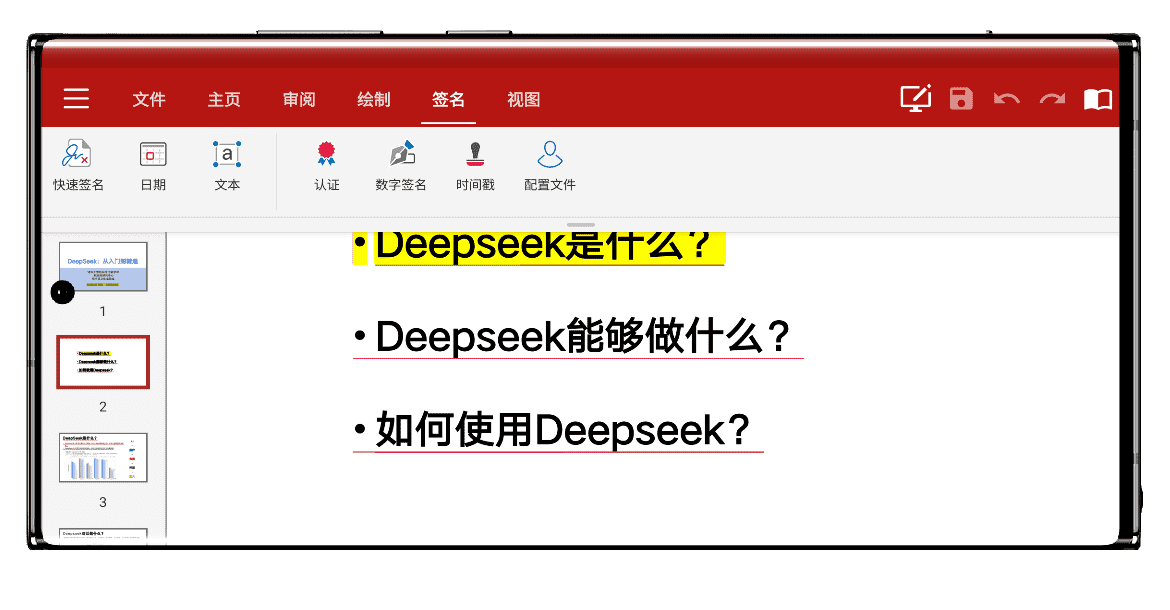The height and width of the screenshot is (610, 1170).
Task: Open page 1 thumbnail
Action: pos(103,266)
